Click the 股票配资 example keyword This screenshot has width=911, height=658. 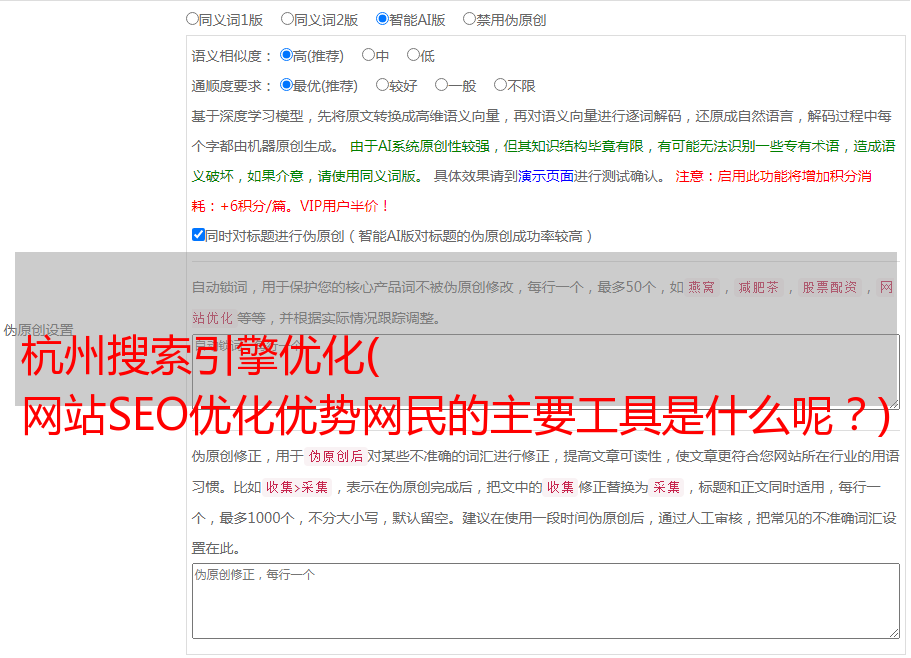tap(830, 287)
